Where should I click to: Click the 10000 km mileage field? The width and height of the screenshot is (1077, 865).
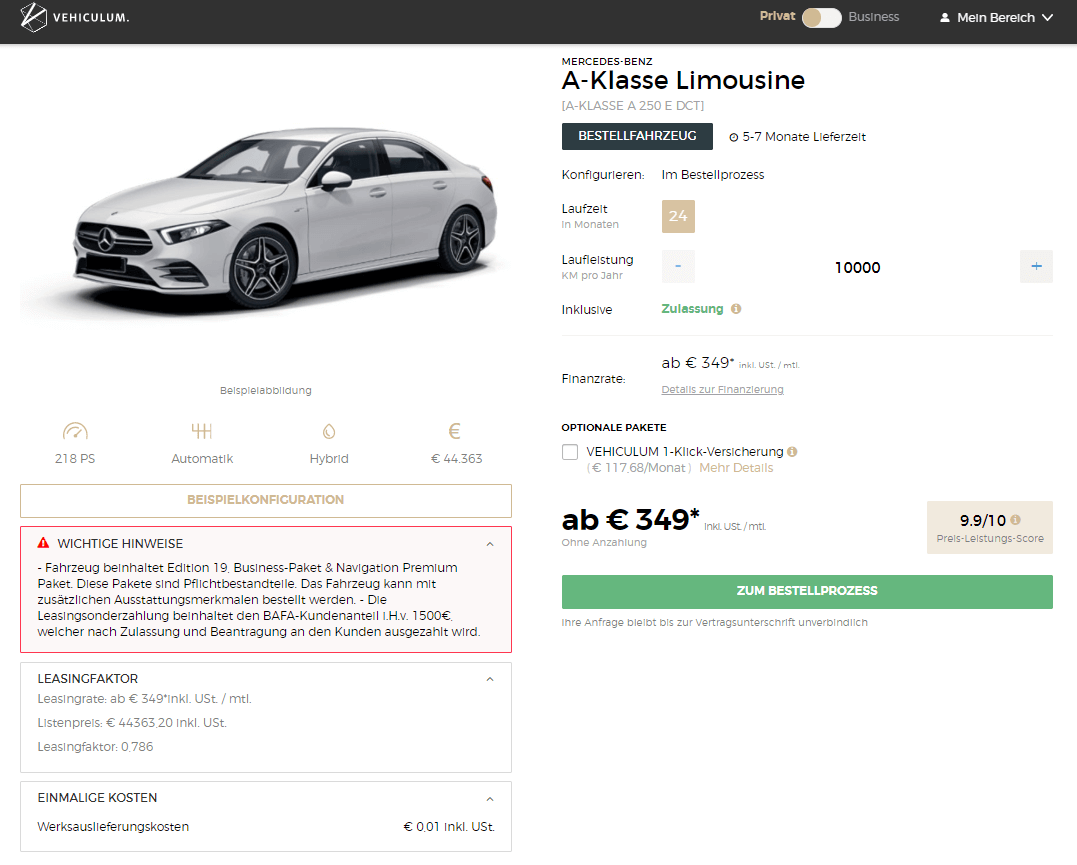(857, 267)
